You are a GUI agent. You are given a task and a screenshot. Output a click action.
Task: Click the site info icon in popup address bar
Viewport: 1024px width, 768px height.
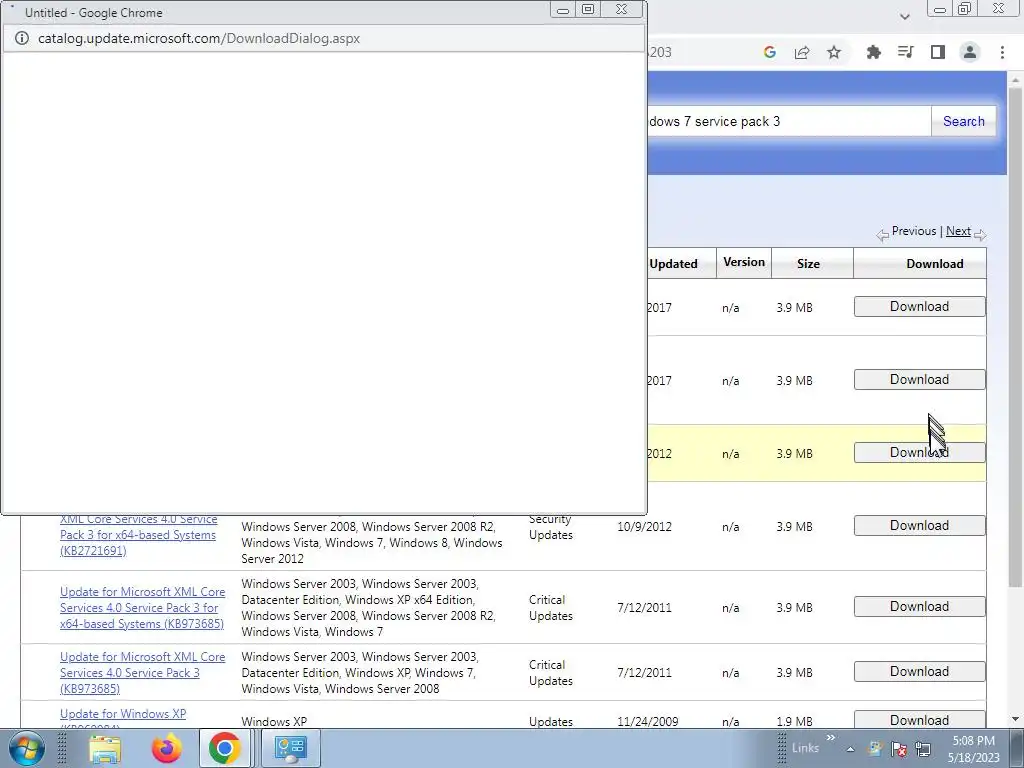pyautogui.click(x=22, y=39)
